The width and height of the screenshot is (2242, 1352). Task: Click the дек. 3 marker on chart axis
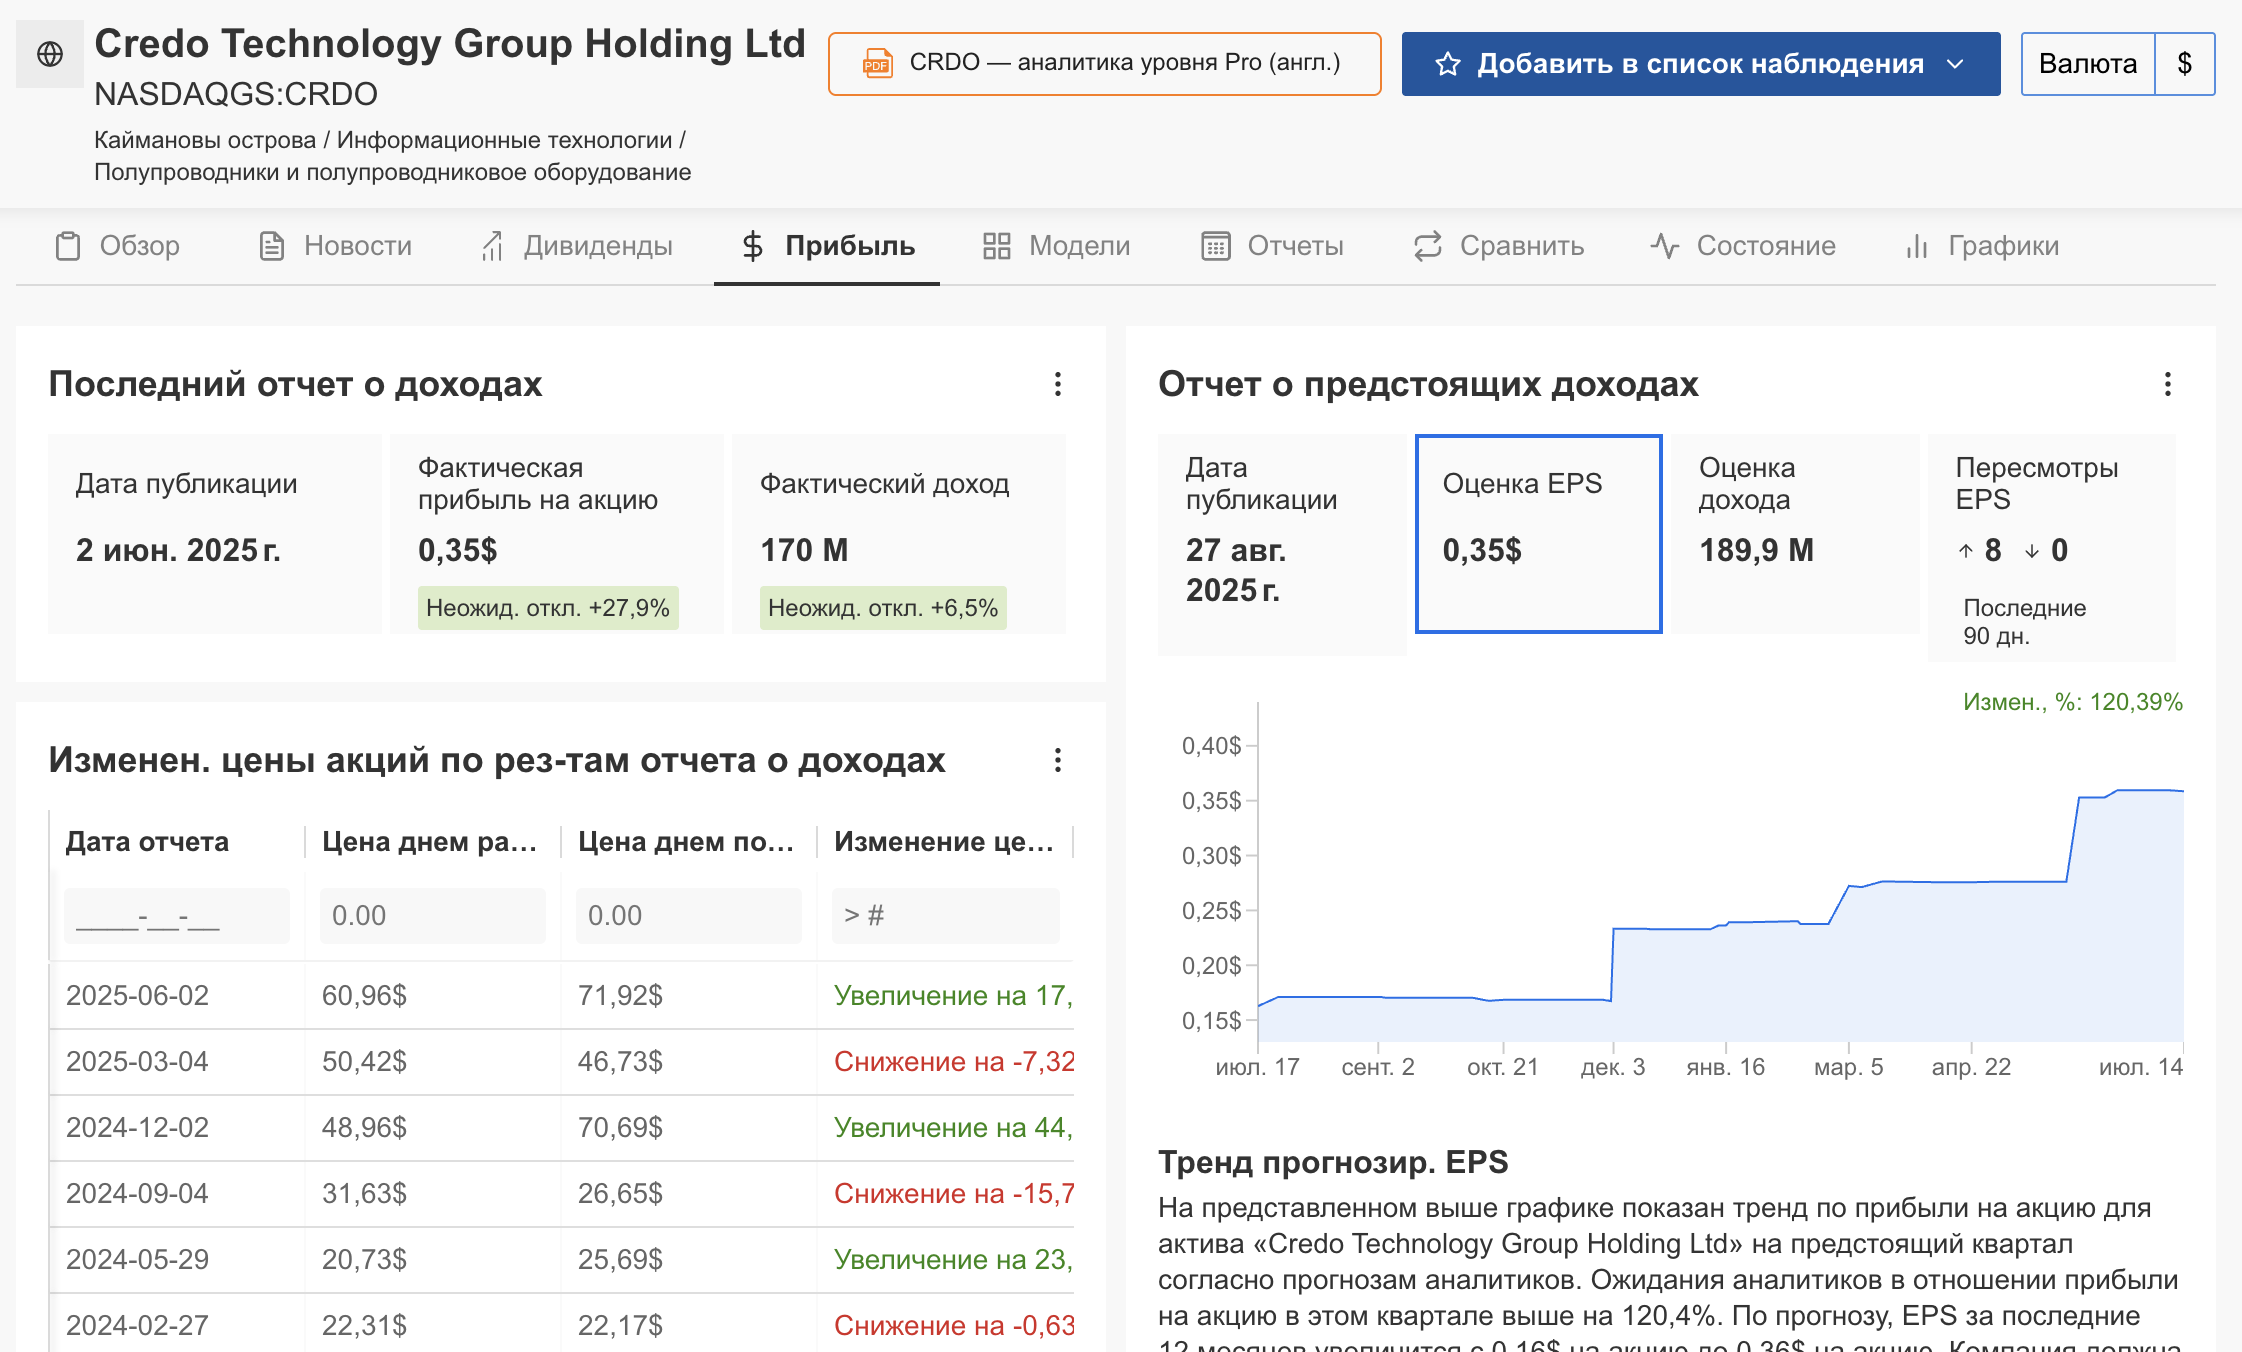[x=1612, y=1067]
